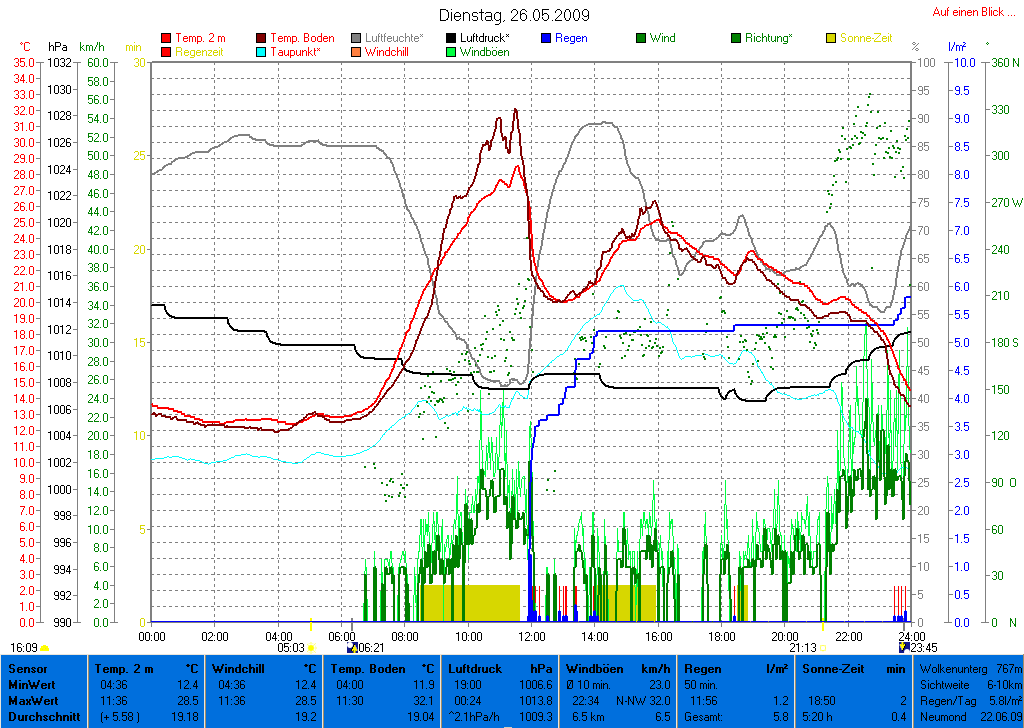Click the moonrise icon beside 06:21
Viewport: 1024px width, 728px height.
(351, 648)
